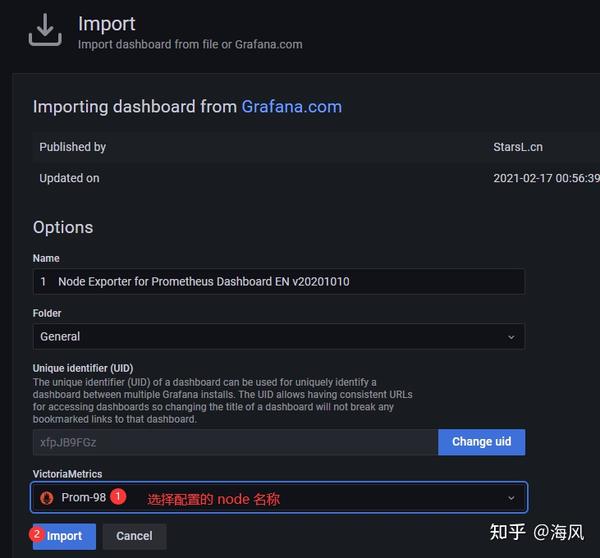
Task: Select the publisher value StarsL.cn
Action: tap(518, 147)
